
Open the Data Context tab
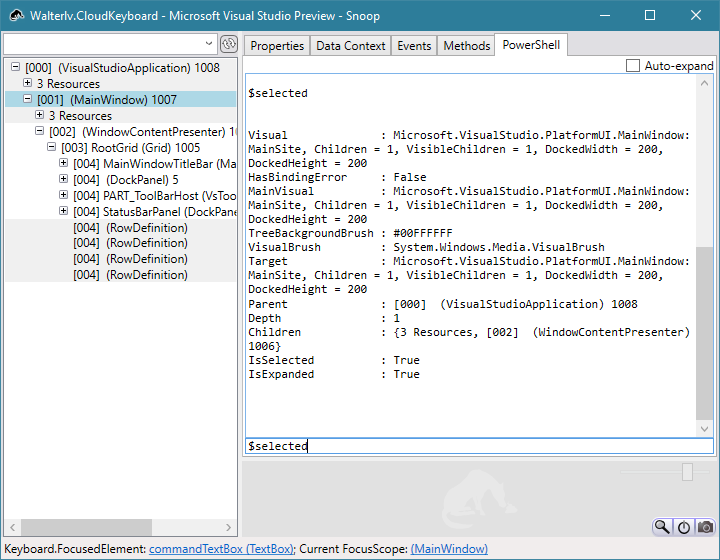click(350, 46)
